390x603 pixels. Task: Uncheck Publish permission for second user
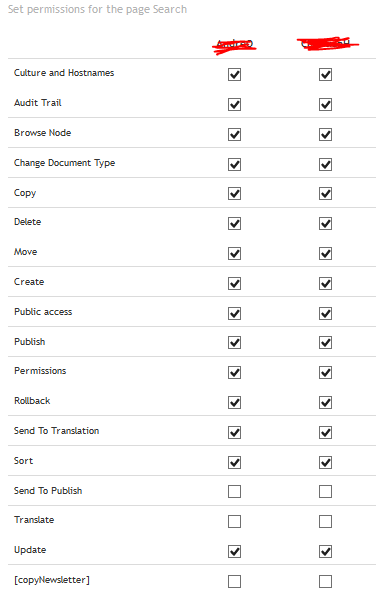click(x=325, y=342)
